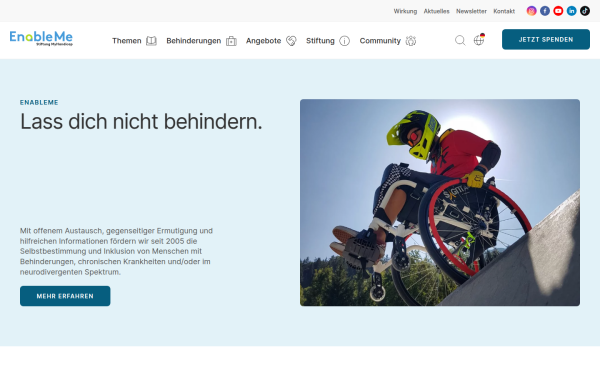Image resolution: width=600 pixels, height=375 pixels.
Task: Open the YouTube social icon
Action: pyautogui.click(x=558, y=11)
